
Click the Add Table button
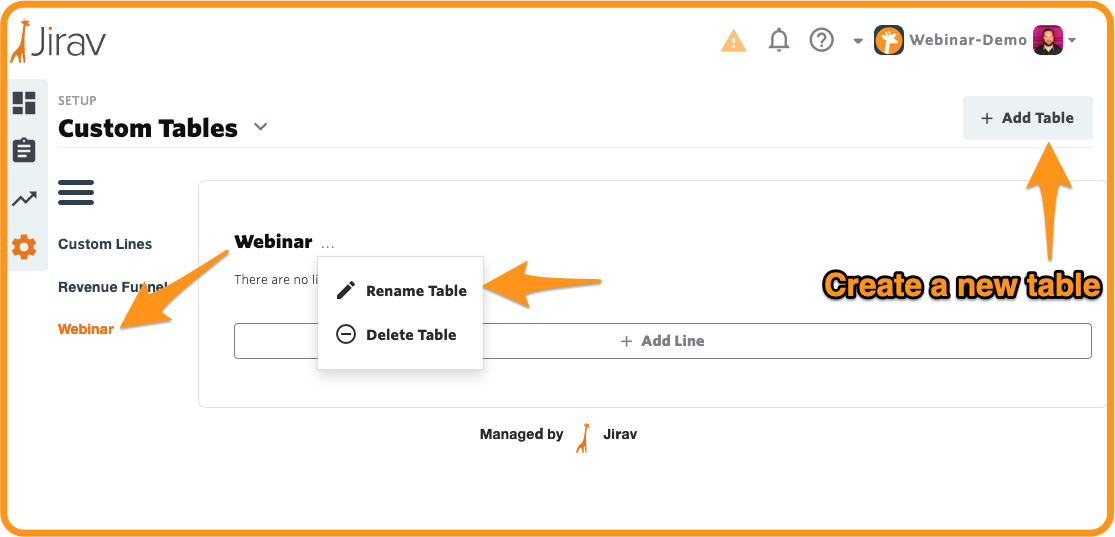tap(1028, 118)
